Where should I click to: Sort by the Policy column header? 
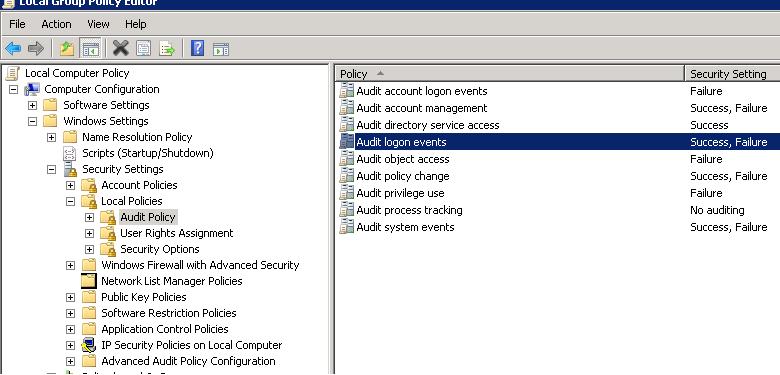tap(509, 74)
